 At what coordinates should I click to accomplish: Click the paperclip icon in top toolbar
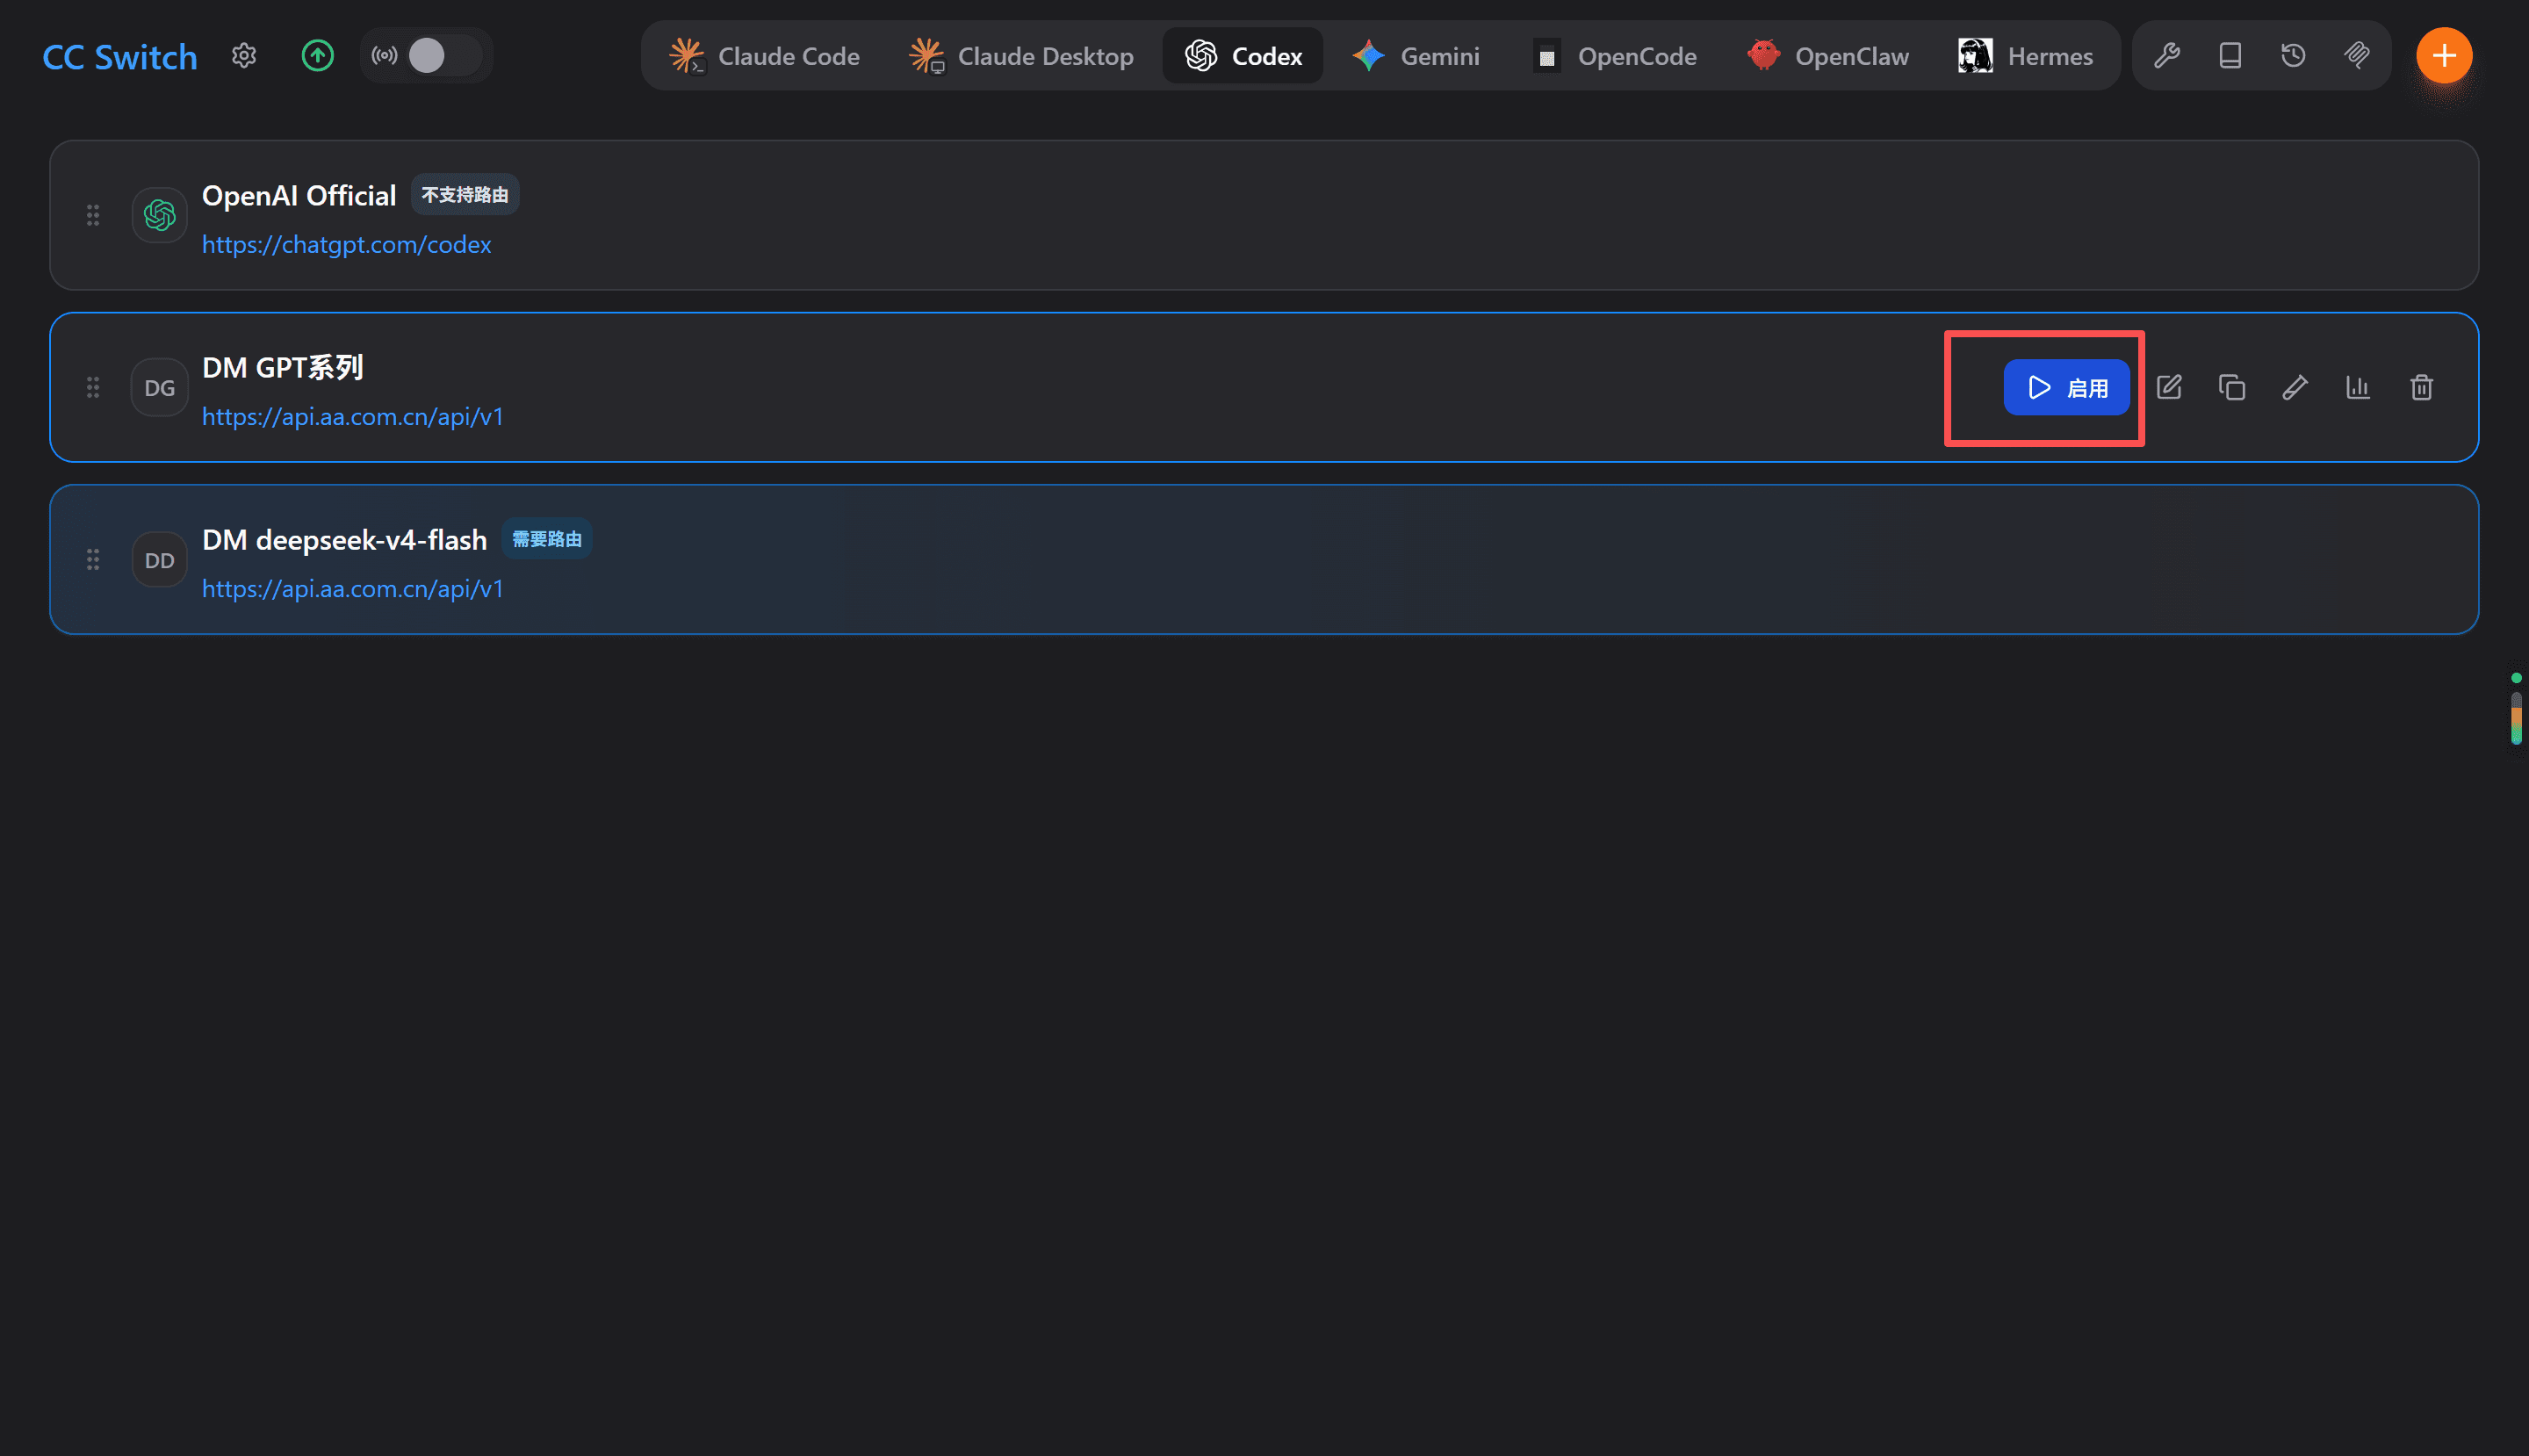click(2357, 55)
